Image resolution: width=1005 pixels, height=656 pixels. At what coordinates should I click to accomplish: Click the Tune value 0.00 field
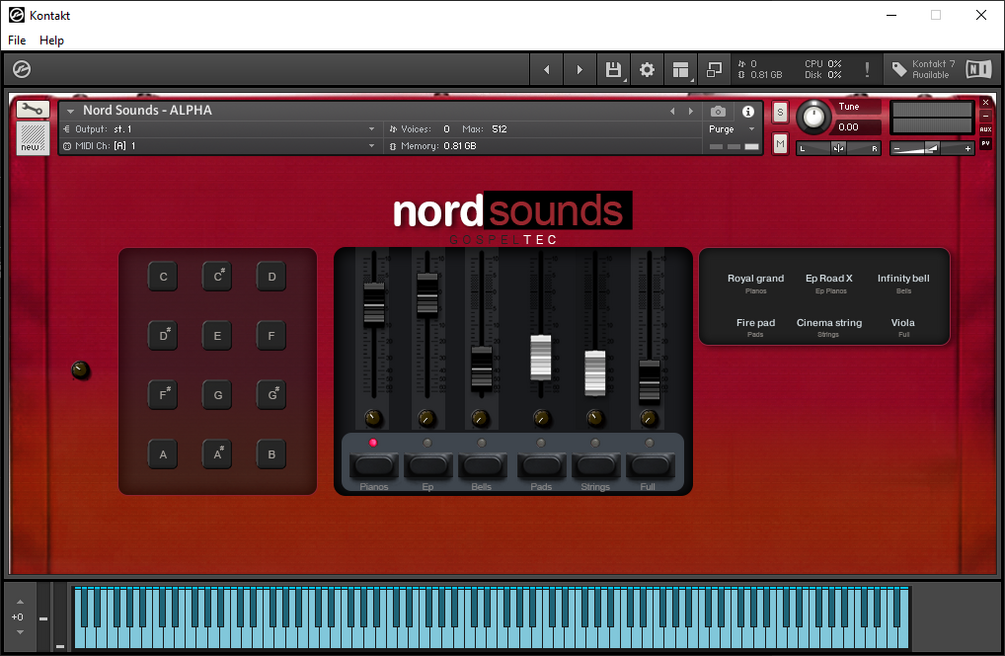(856, 127)
